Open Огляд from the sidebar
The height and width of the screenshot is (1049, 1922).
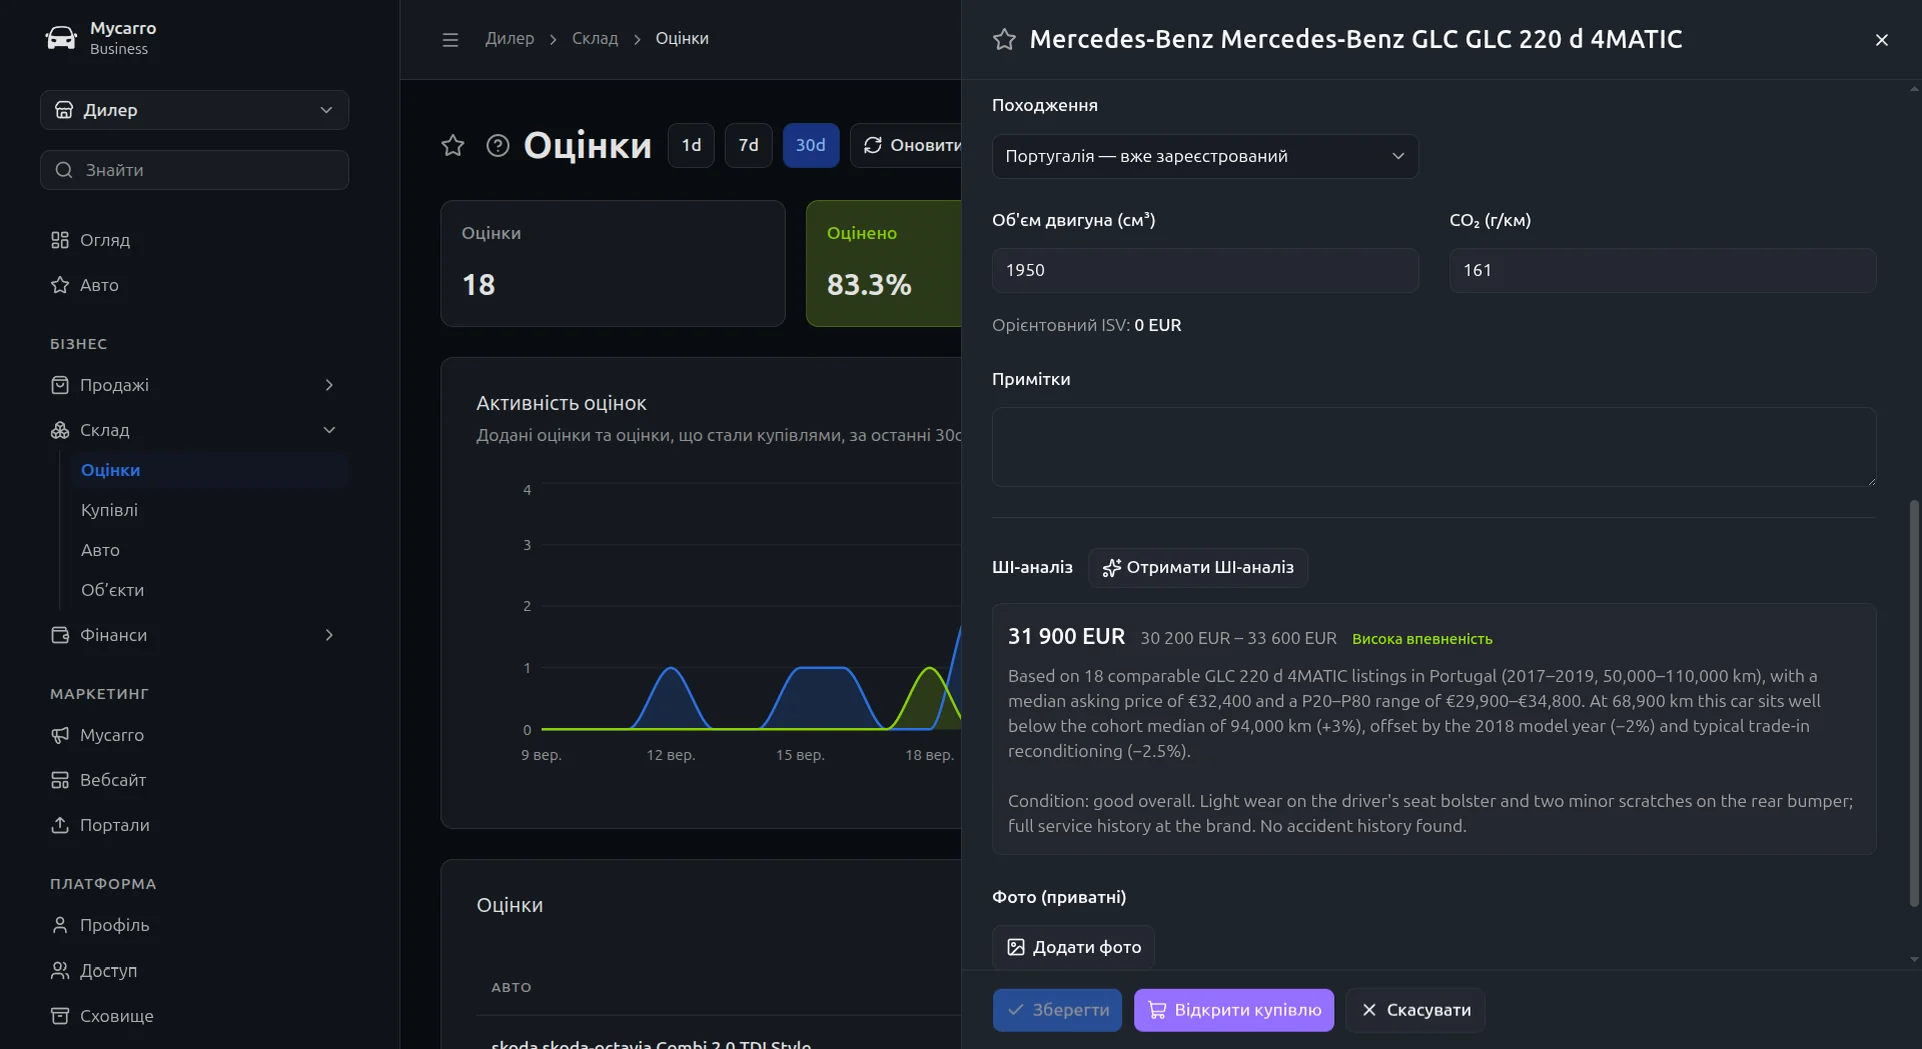(194, 240)
